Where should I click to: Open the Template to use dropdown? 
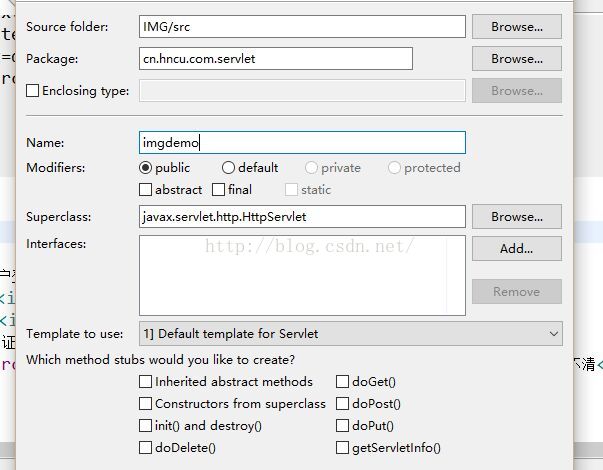tap(350, 333)
